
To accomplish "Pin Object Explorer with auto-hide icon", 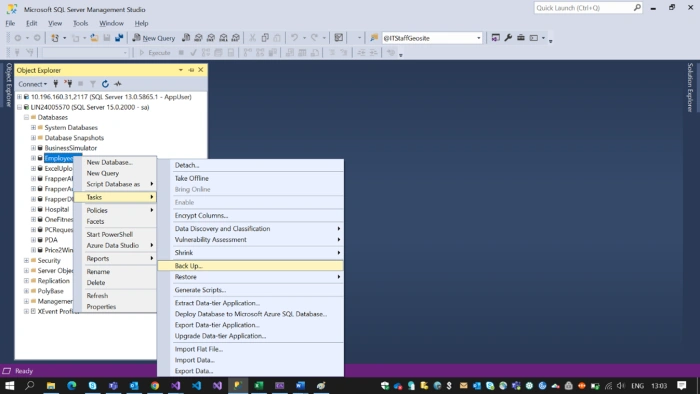I will click(191, 70).
